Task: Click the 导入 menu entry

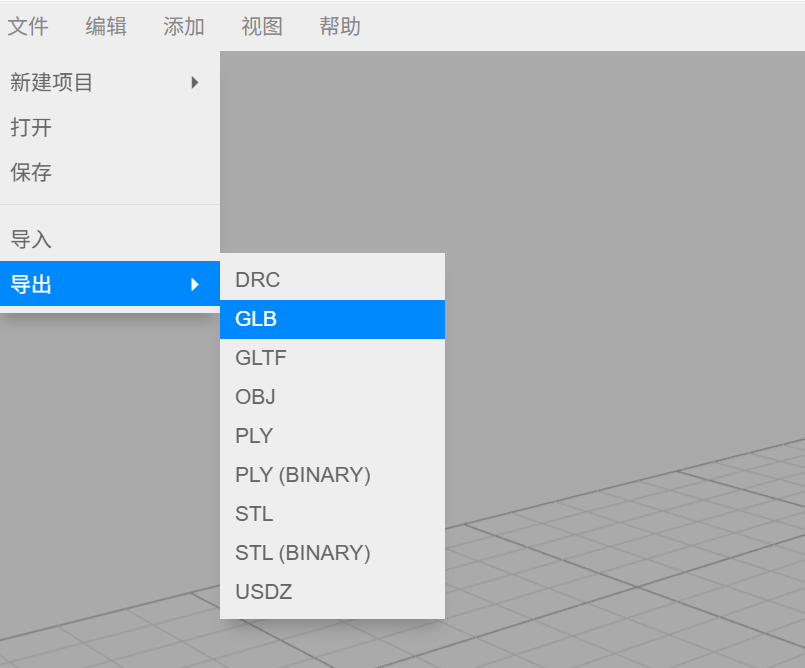Action: (31, 240)
